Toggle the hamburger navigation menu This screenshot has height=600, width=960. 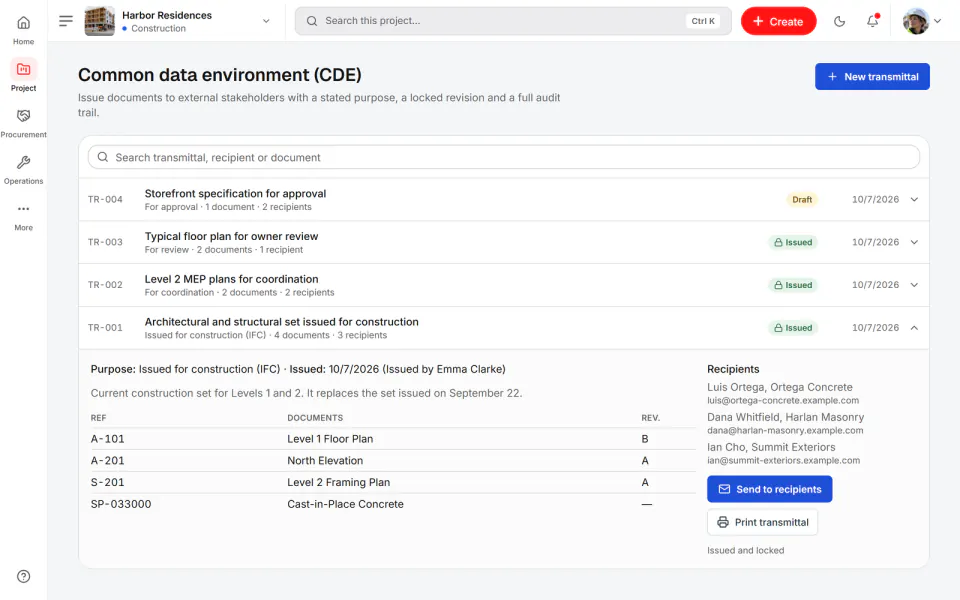[x=66, y=21]
